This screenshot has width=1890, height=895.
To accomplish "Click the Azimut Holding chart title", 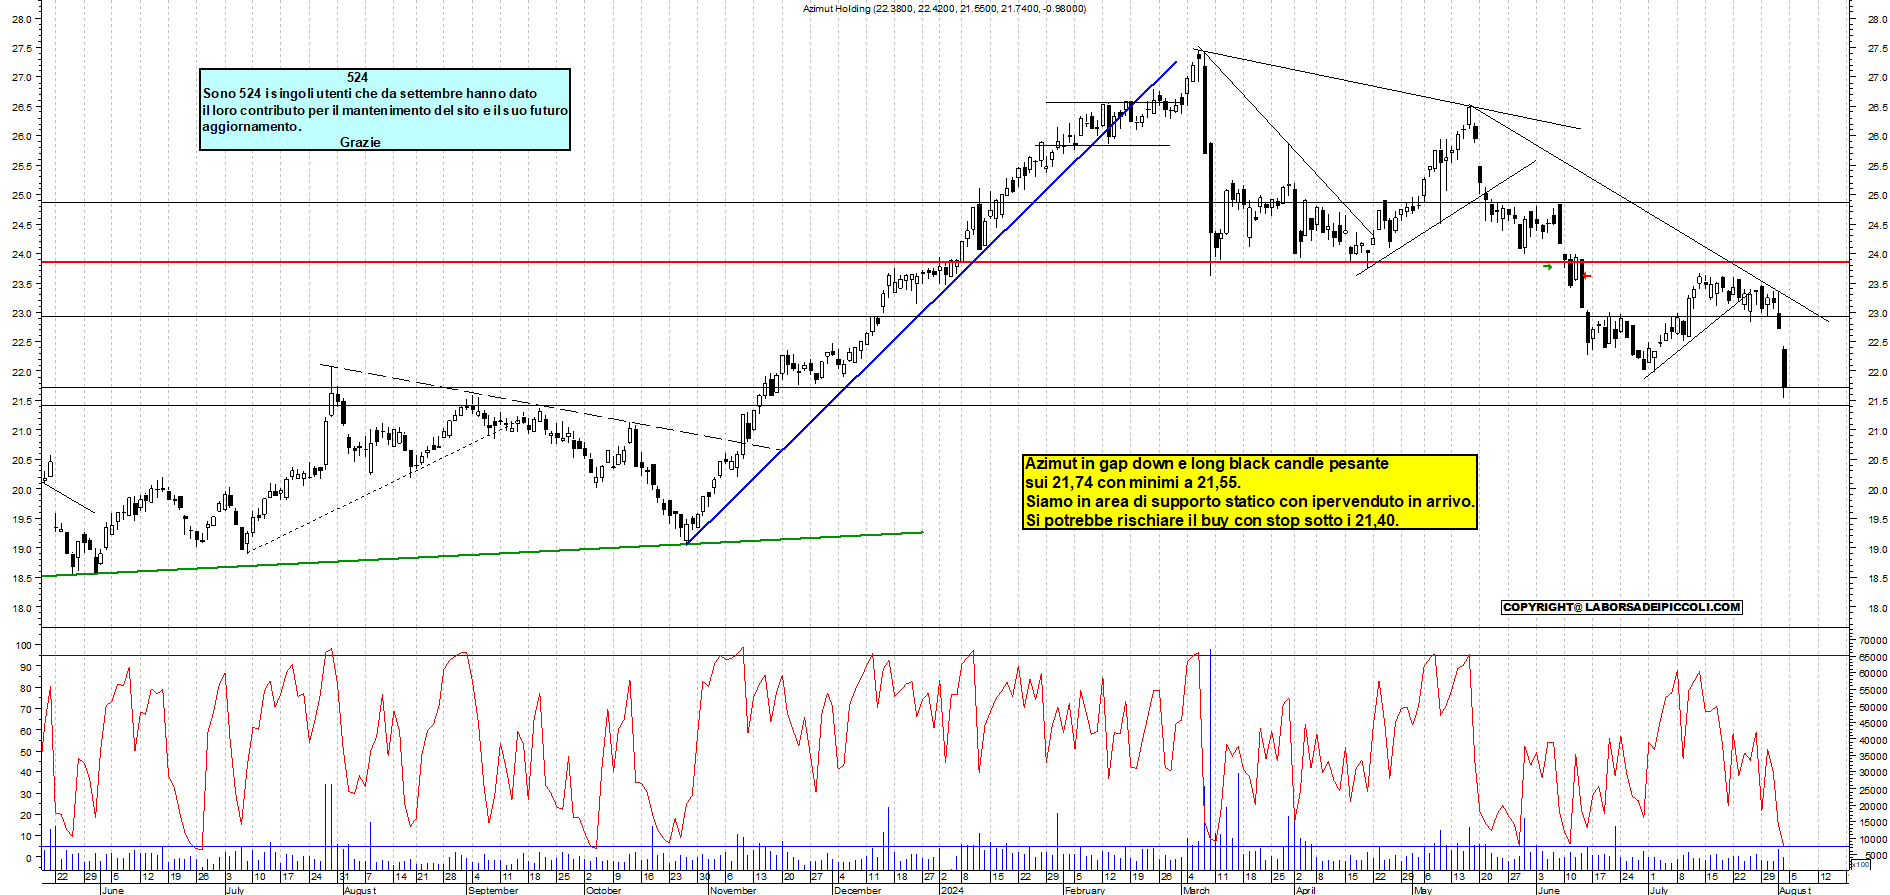I will pos(945,8).
